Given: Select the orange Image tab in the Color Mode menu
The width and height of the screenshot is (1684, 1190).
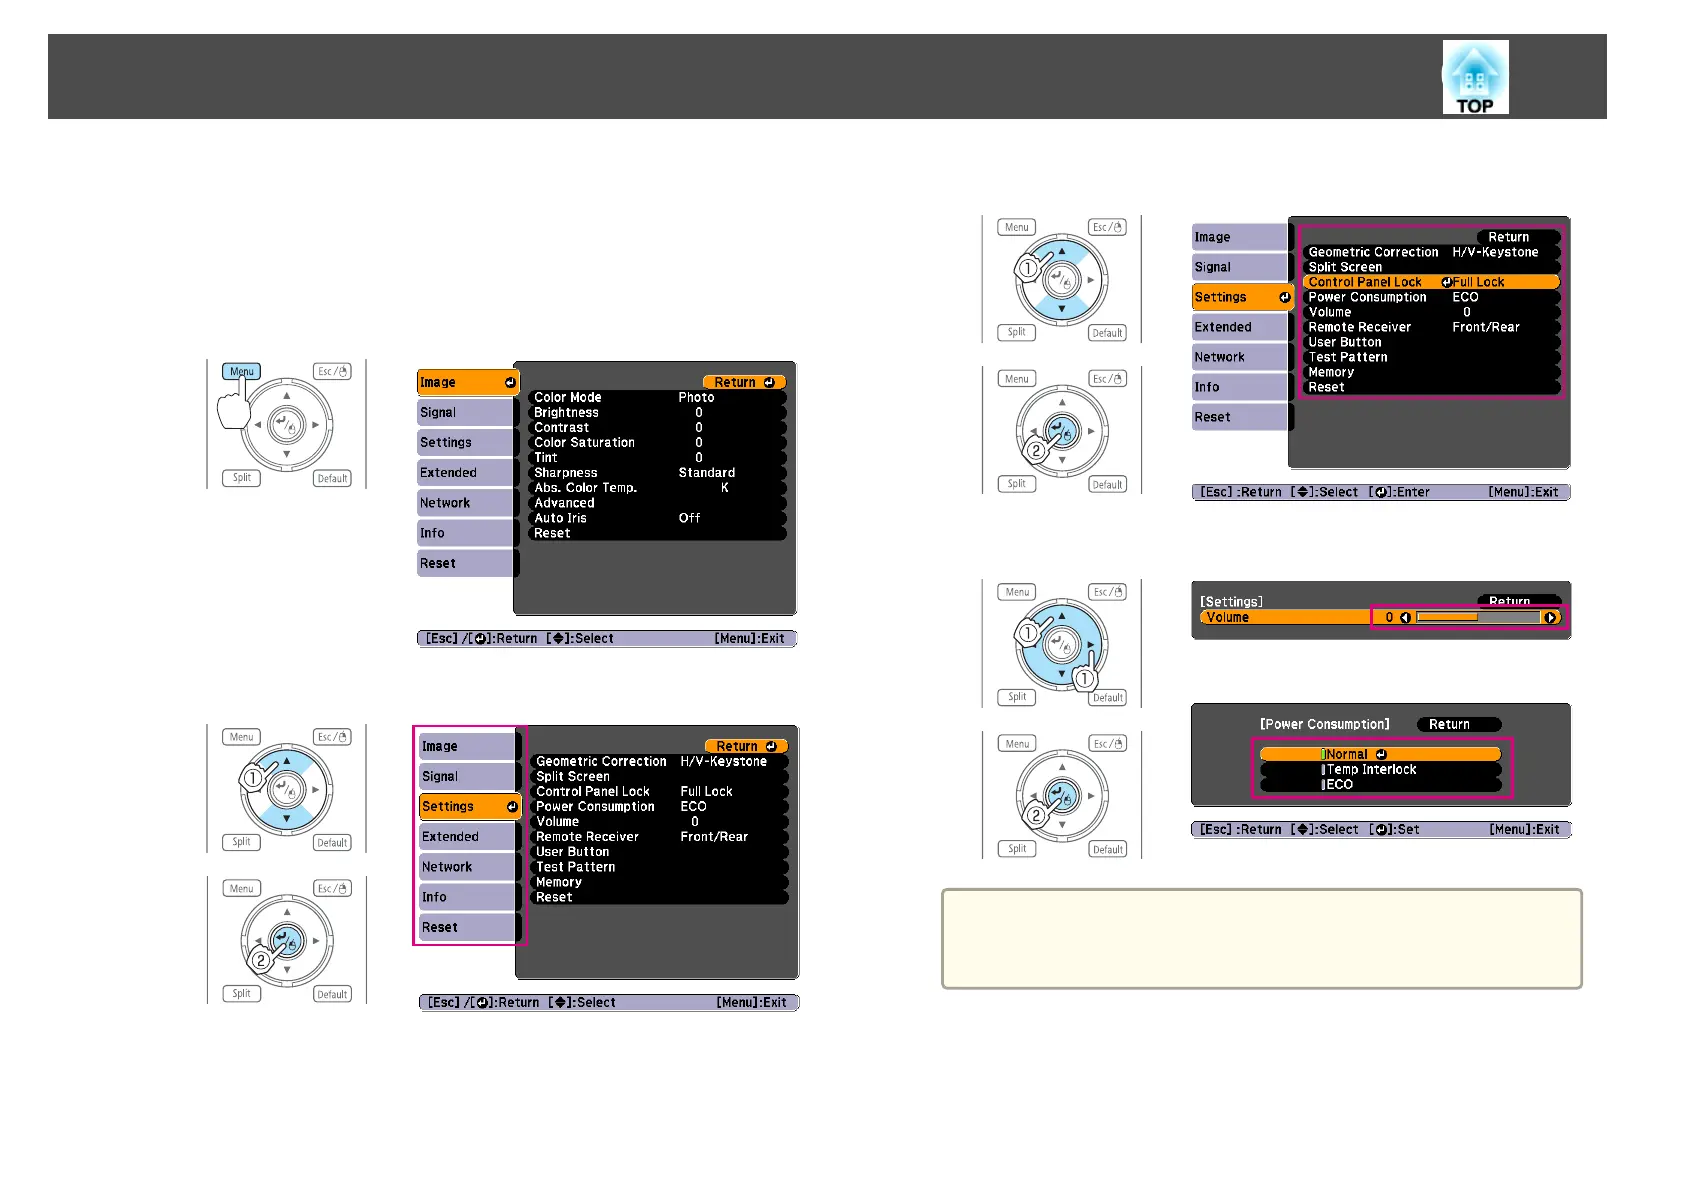Looking at the screenshot, I should coord(467,383).
